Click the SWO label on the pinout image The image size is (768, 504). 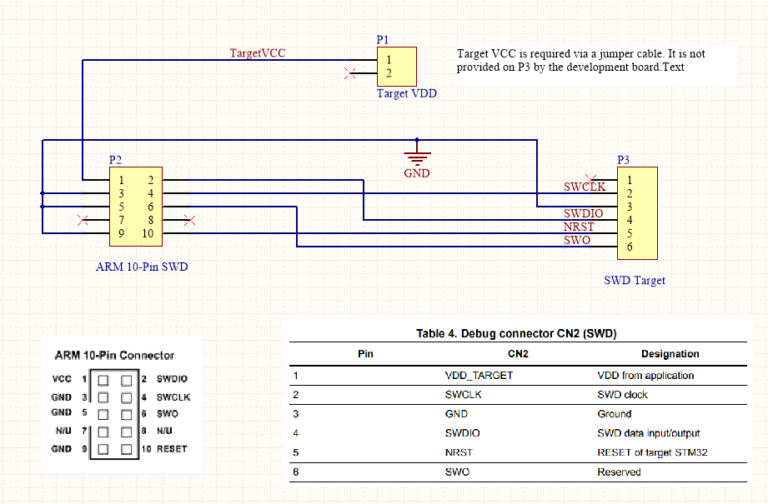168,414
